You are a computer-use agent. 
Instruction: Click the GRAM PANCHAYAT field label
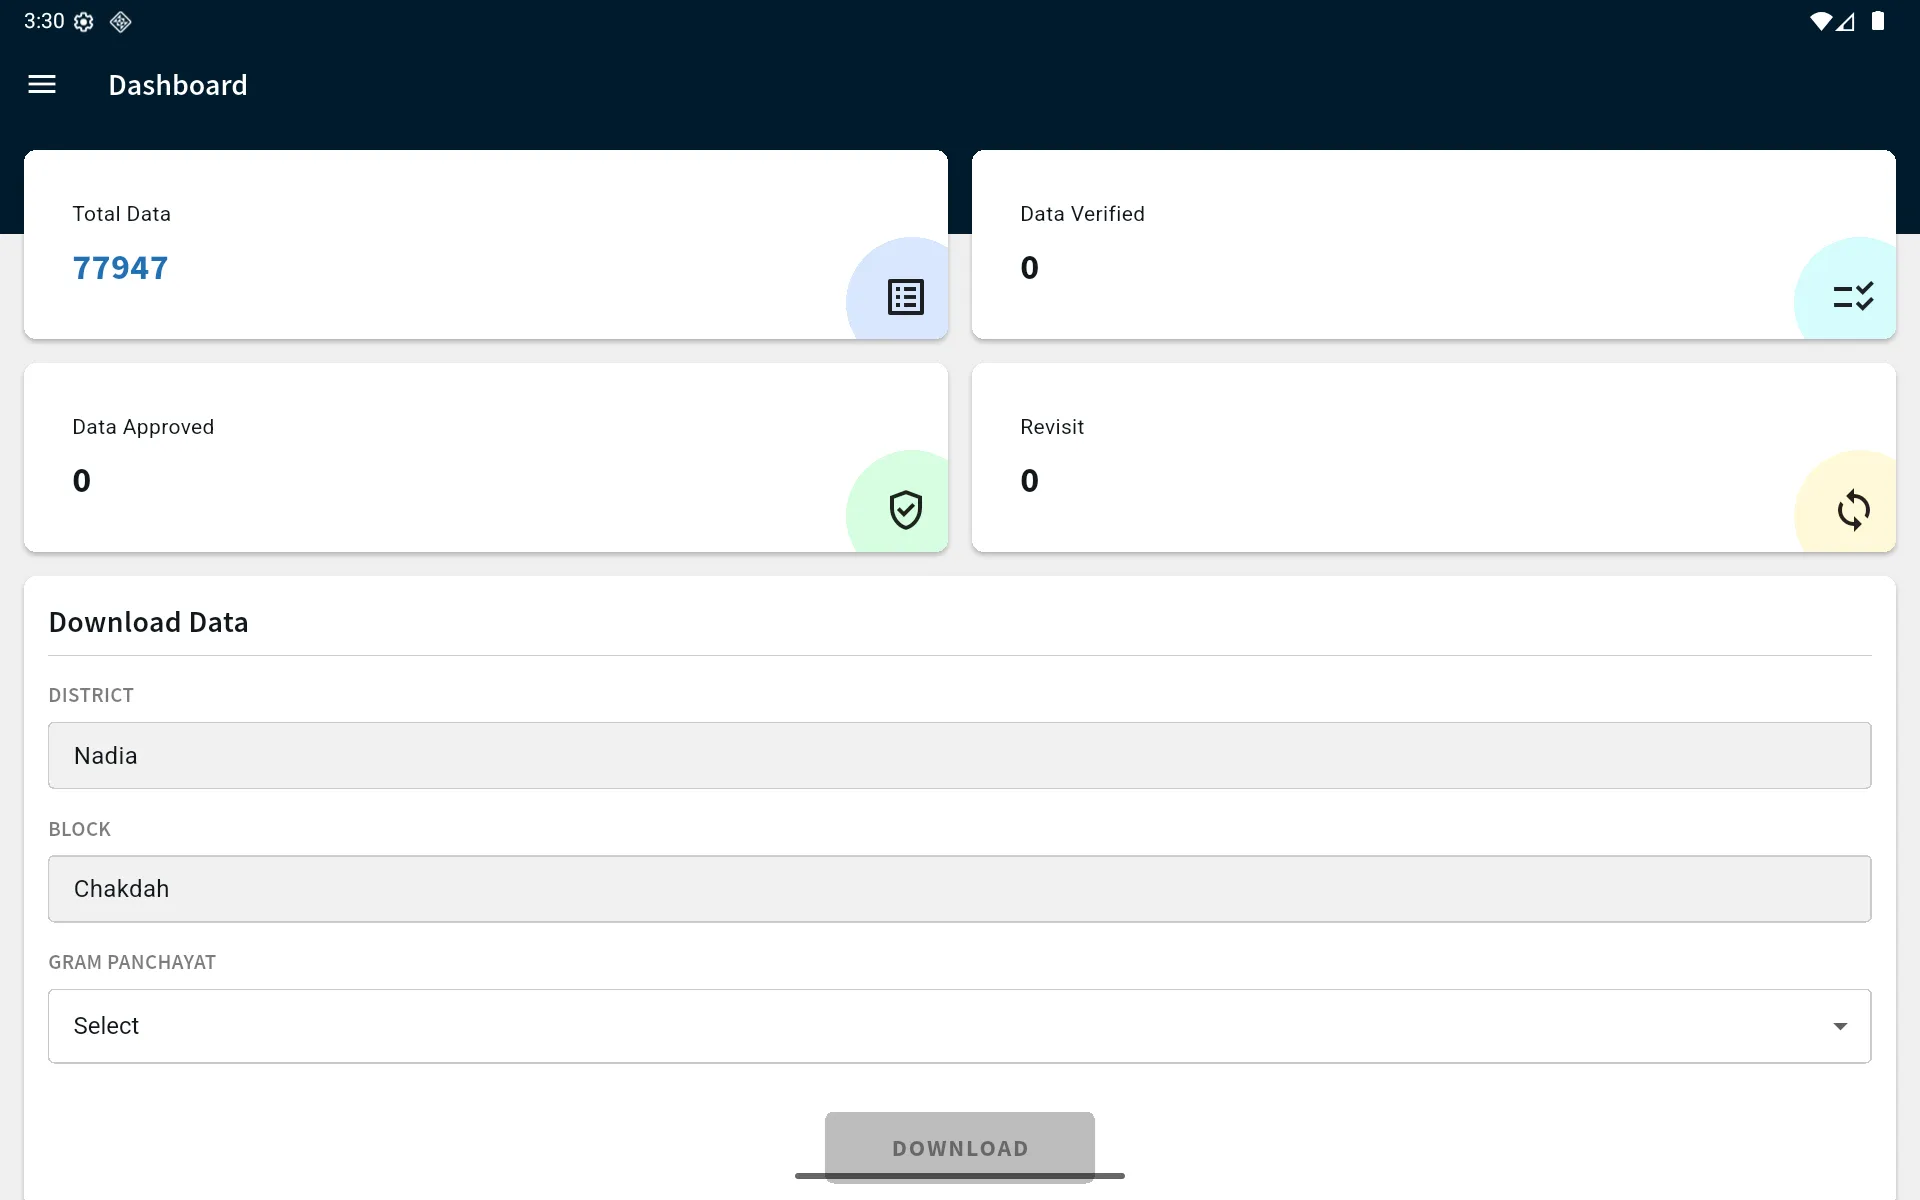(132, 962)
